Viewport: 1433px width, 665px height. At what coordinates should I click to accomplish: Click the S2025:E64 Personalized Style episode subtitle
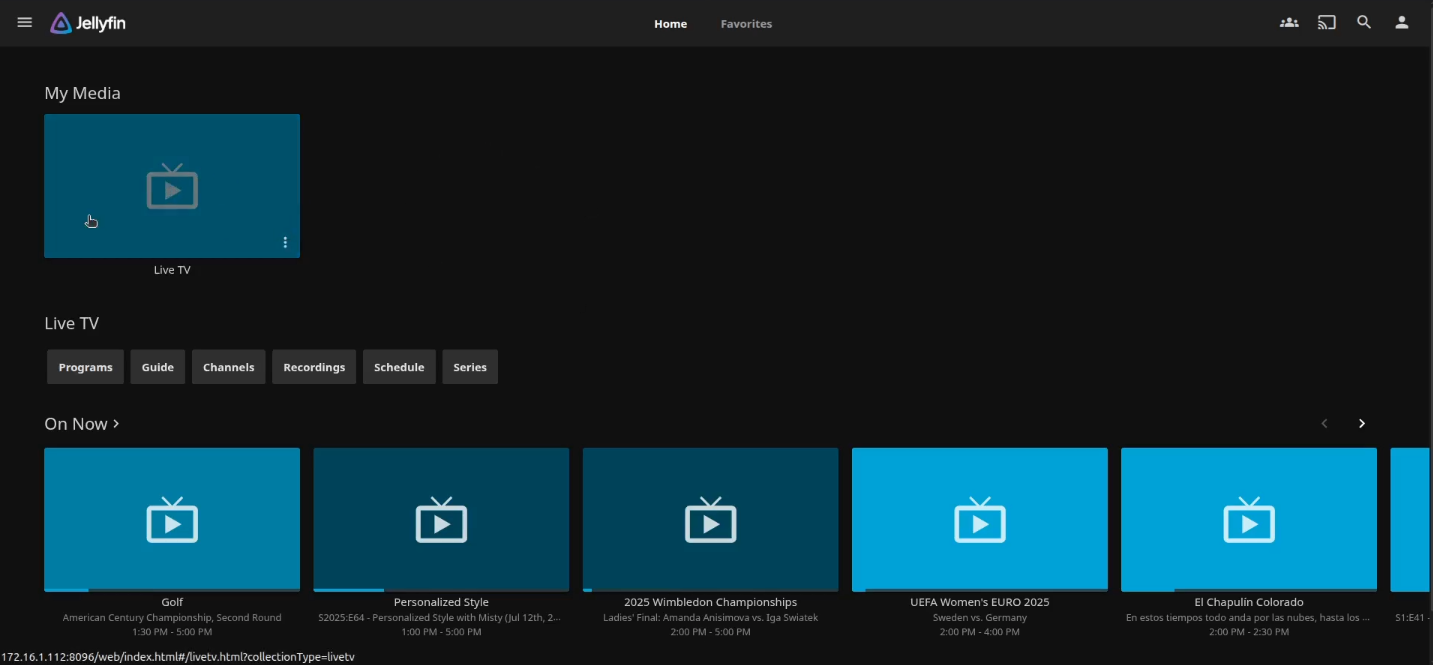[441, 618]
